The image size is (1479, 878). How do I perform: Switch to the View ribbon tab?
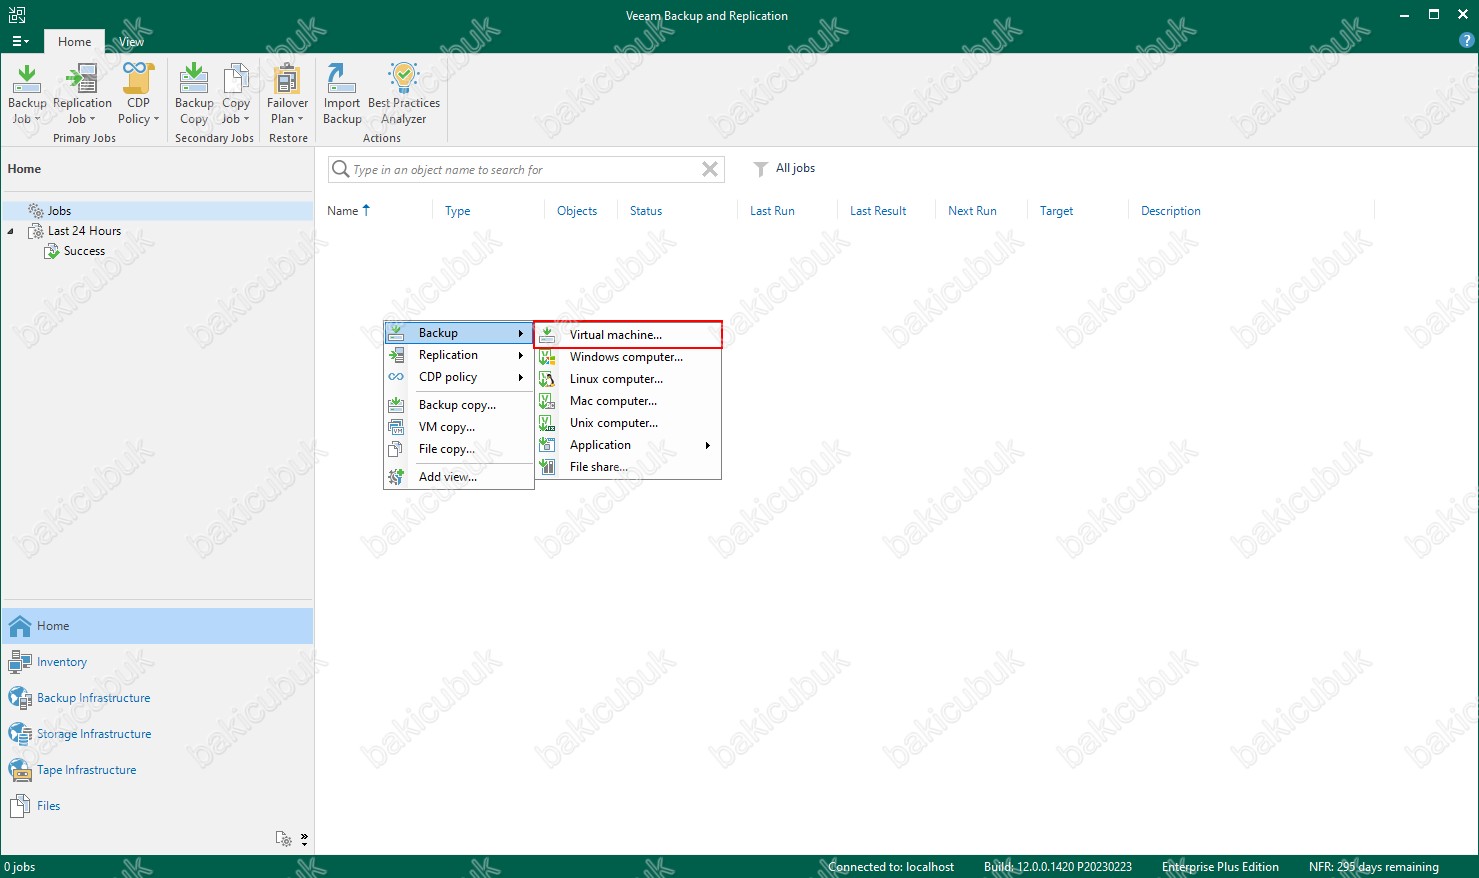131,42
